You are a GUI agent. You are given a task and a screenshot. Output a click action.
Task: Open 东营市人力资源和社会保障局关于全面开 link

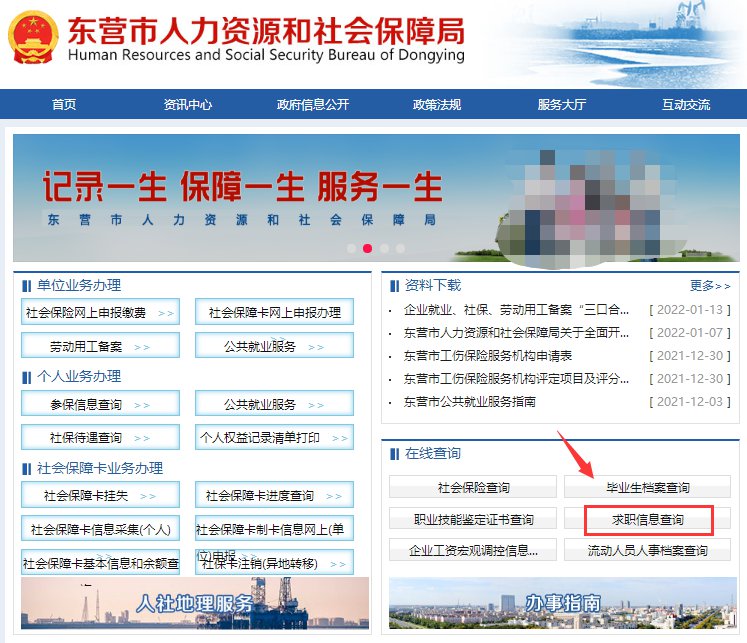pos(516,333)
